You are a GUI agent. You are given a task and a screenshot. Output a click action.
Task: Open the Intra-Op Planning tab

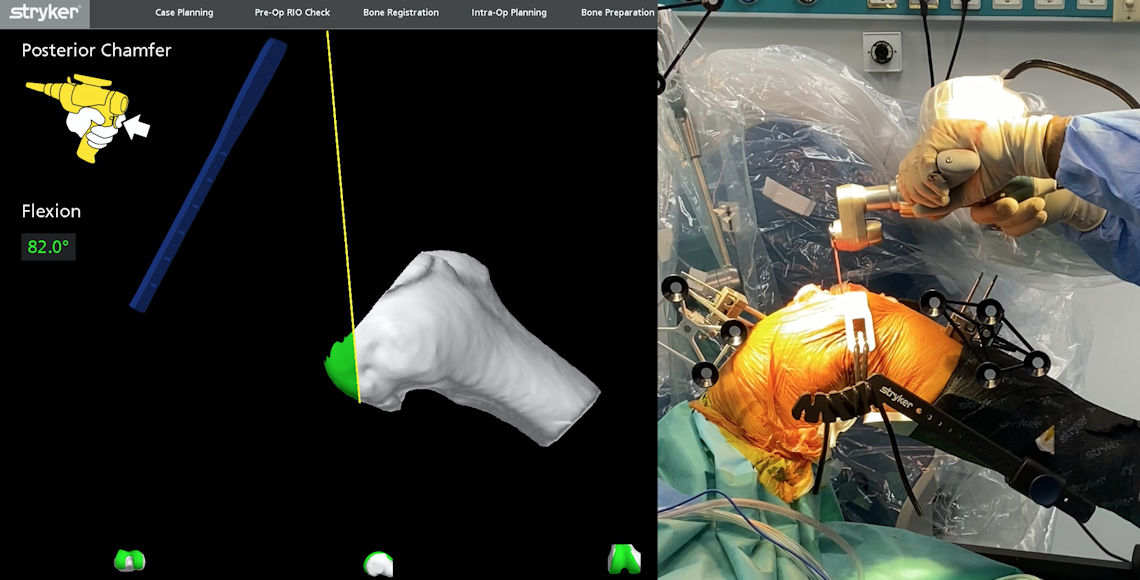508,13
